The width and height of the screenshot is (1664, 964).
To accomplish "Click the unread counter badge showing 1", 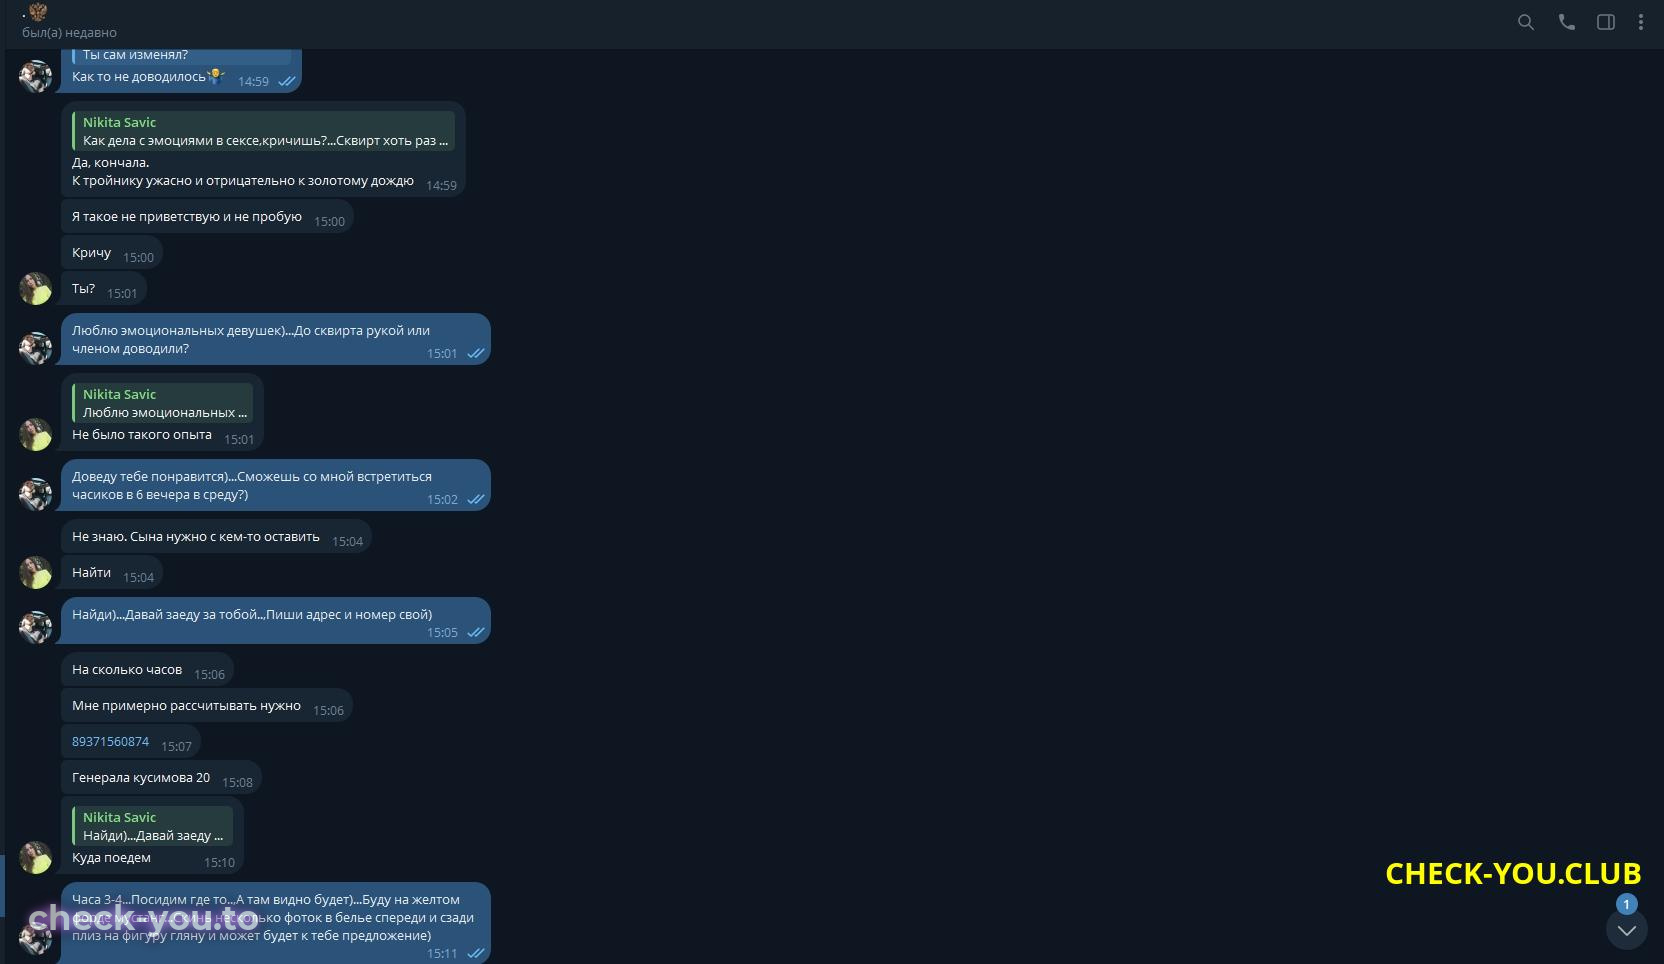I will (1627, 904).
